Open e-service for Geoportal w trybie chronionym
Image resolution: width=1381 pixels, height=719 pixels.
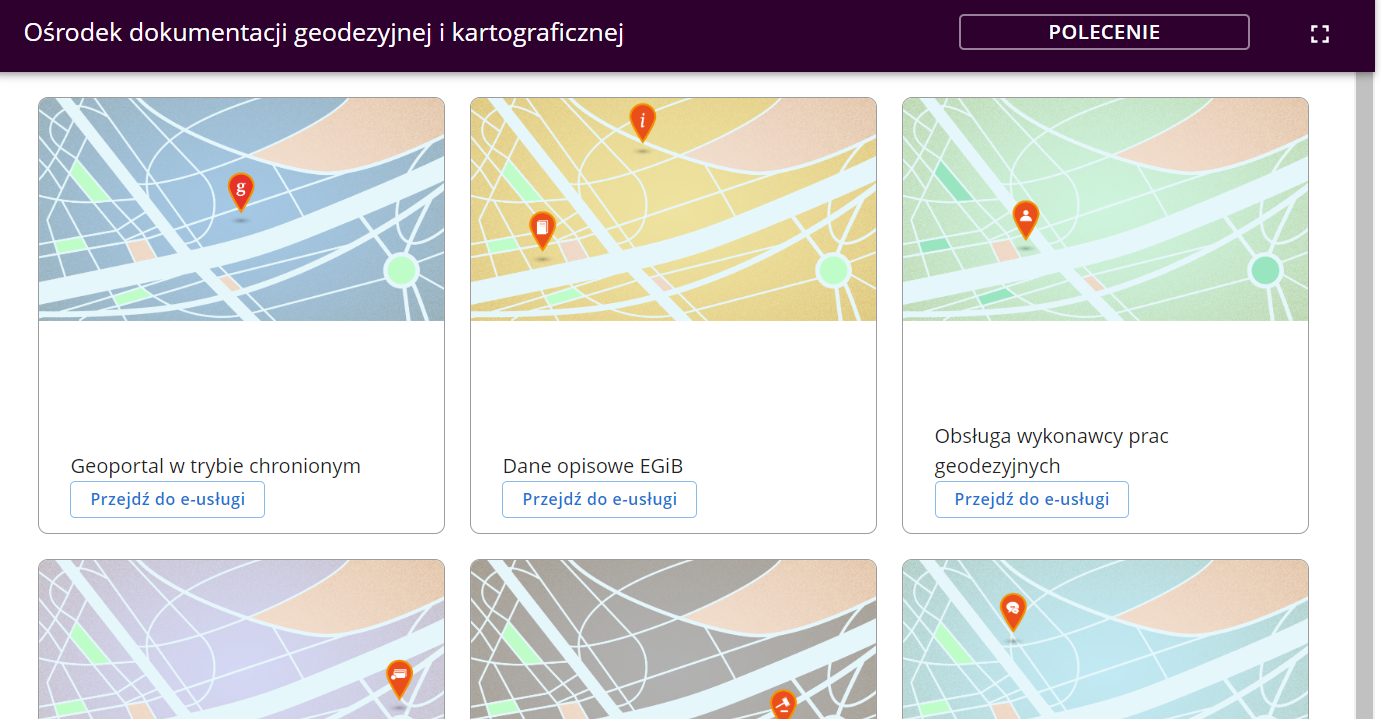[167, 499]
